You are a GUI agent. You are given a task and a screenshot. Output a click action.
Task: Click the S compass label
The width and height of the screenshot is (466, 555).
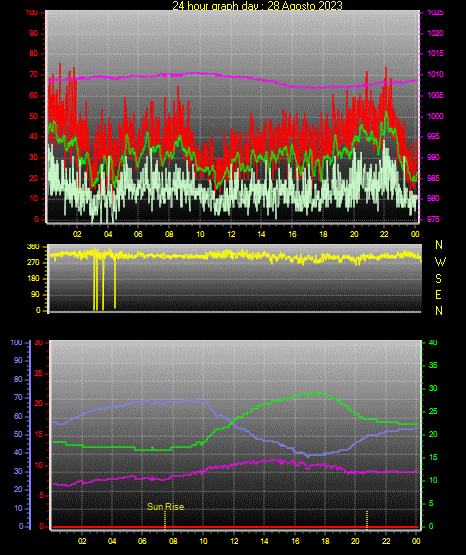(x=438, y=279)
